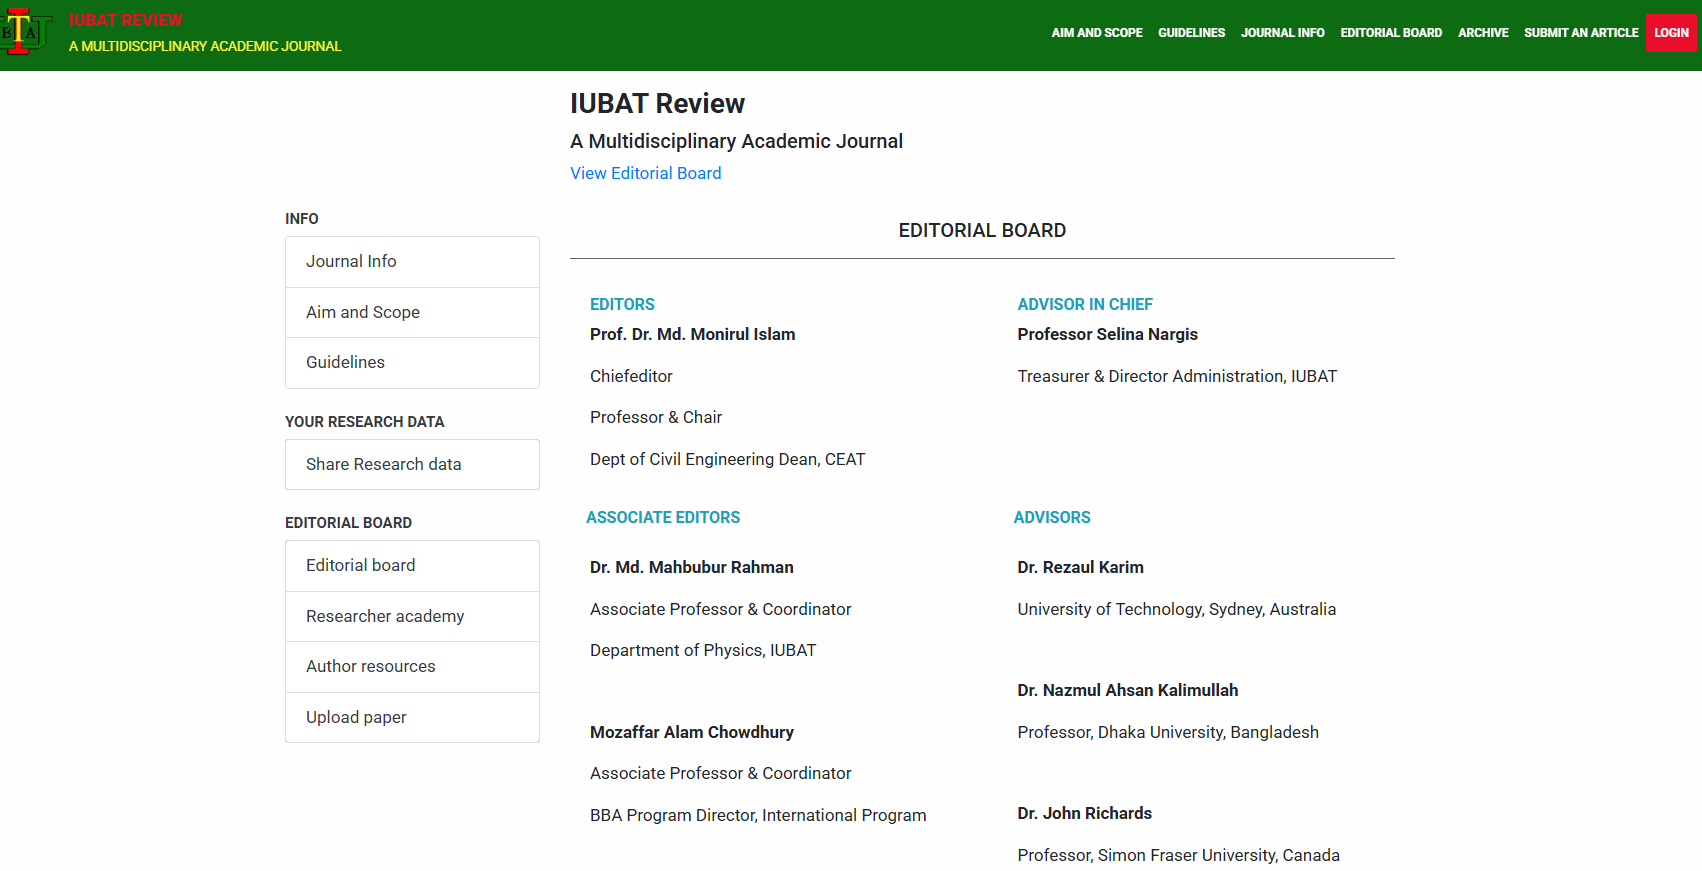Click the INFO sidebar section label
Viewport: 1702px width, 871px height.
point(302,219)
